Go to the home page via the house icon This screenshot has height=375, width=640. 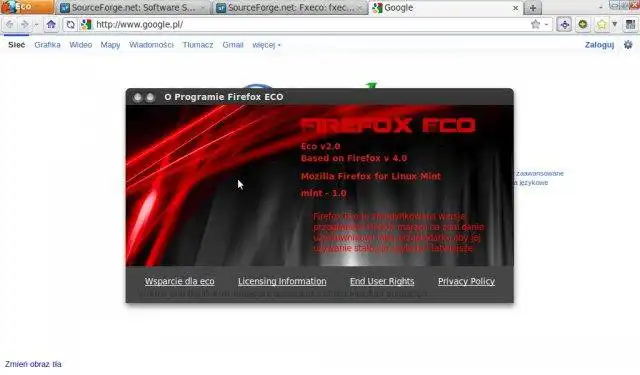coord(51,24)
